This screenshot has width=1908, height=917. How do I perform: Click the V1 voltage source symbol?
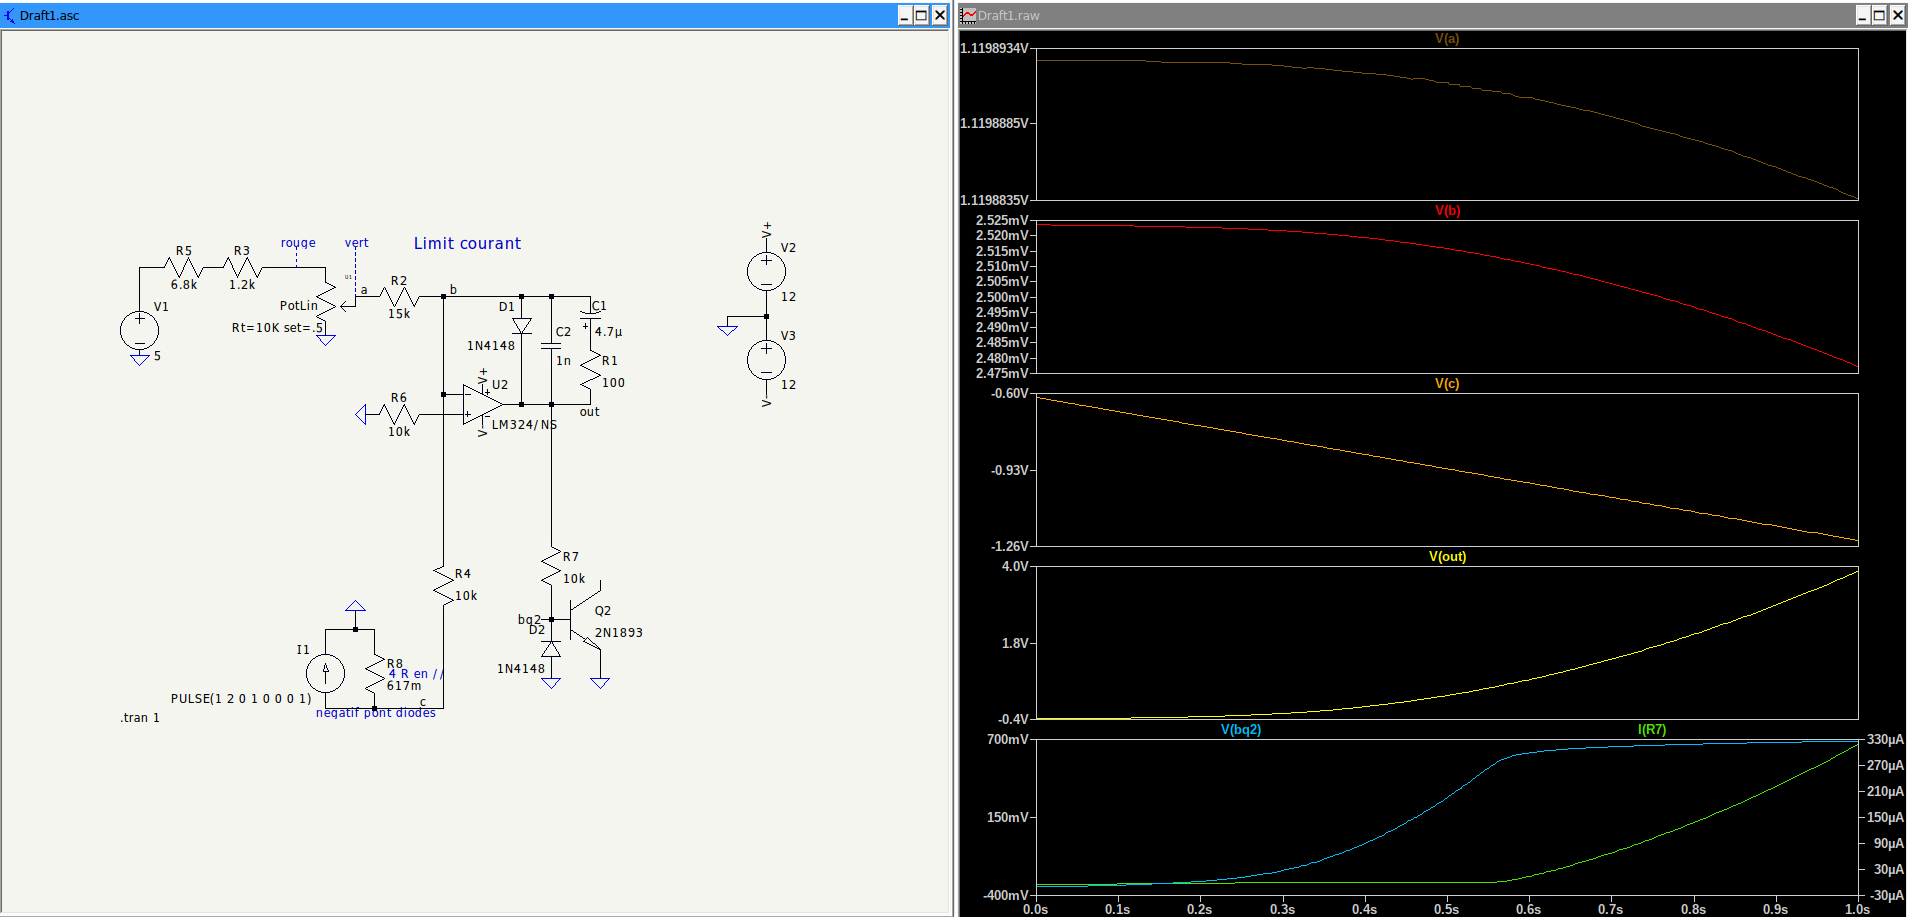tap(139, 330)
